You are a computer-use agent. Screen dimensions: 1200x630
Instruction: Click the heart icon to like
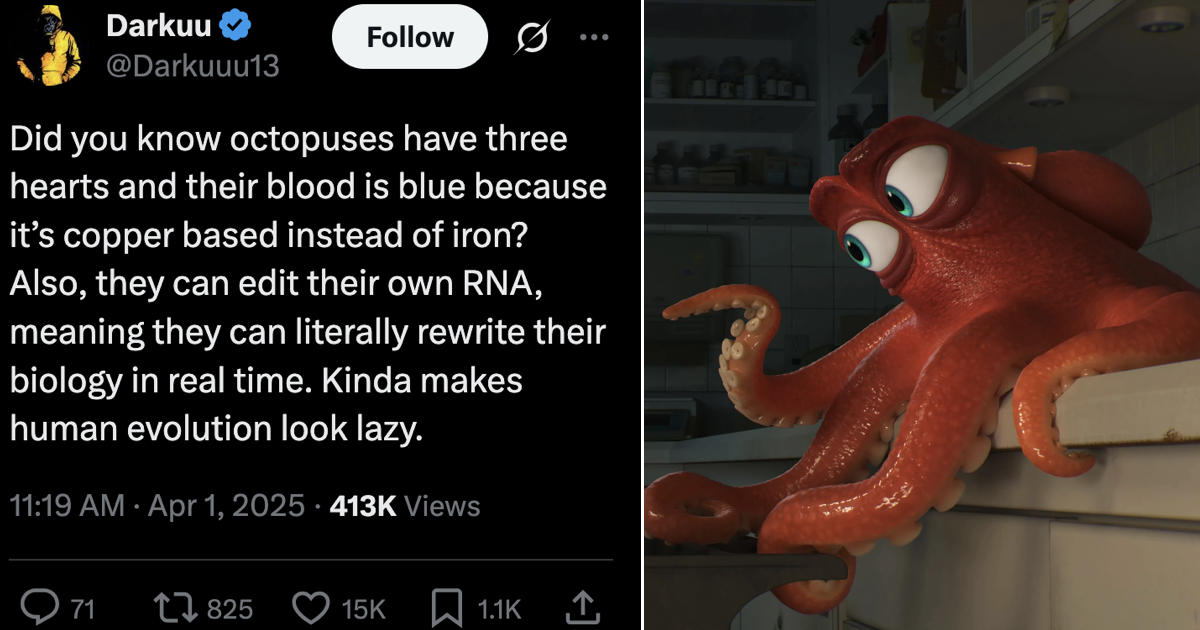(311, 605)
